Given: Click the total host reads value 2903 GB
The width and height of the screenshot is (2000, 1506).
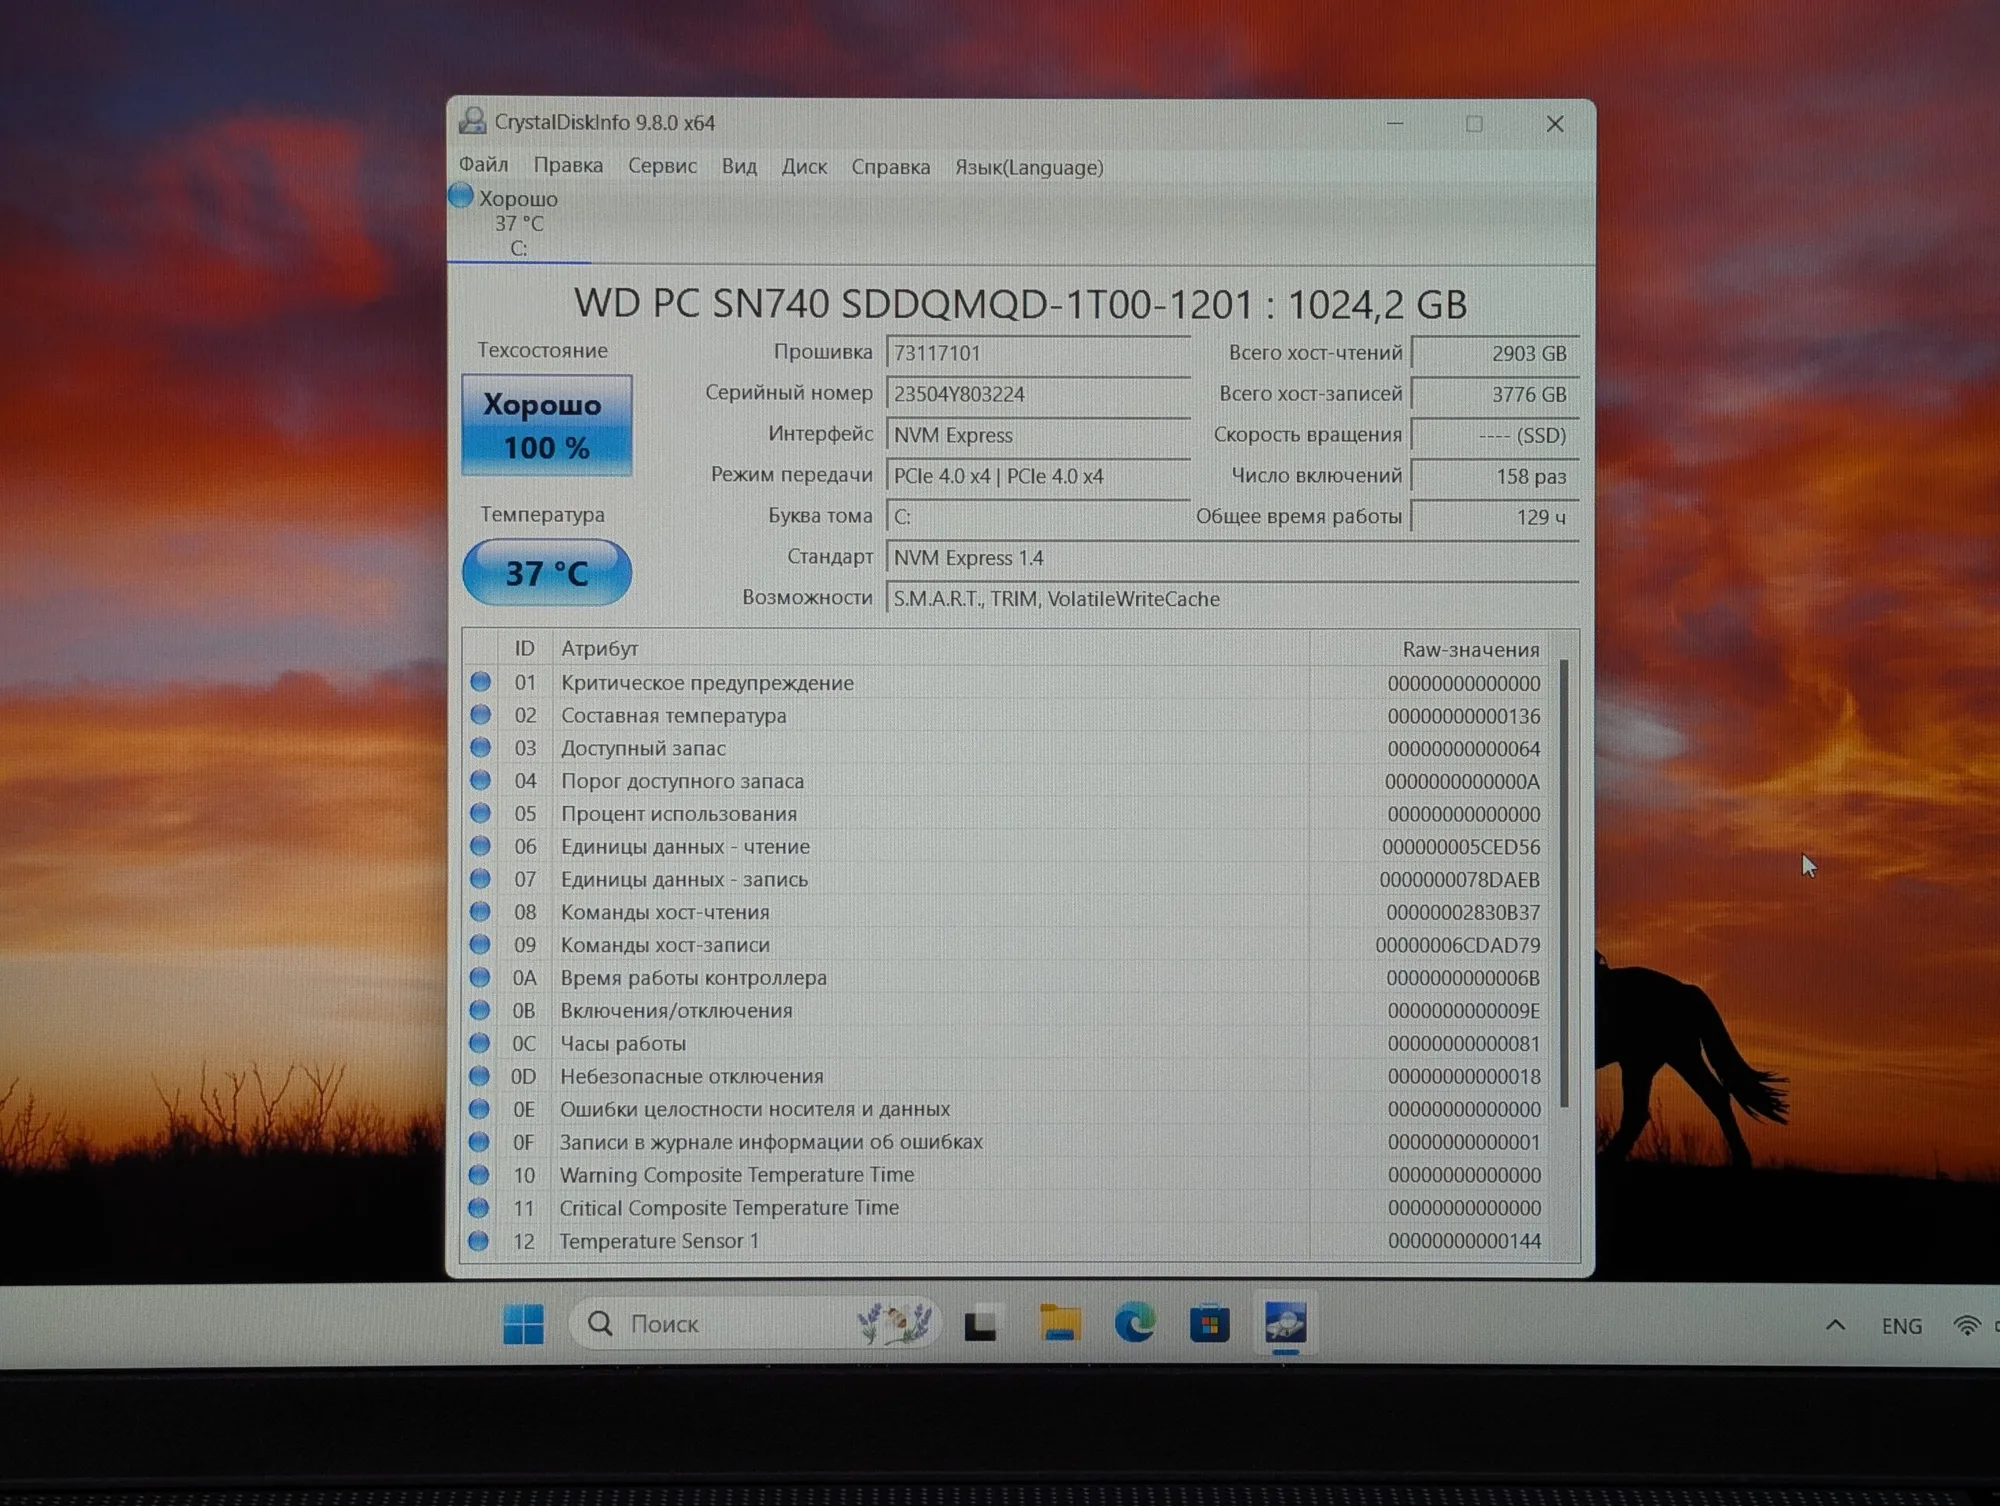Looking at the screenshot, I should (x=1495, y=353).
